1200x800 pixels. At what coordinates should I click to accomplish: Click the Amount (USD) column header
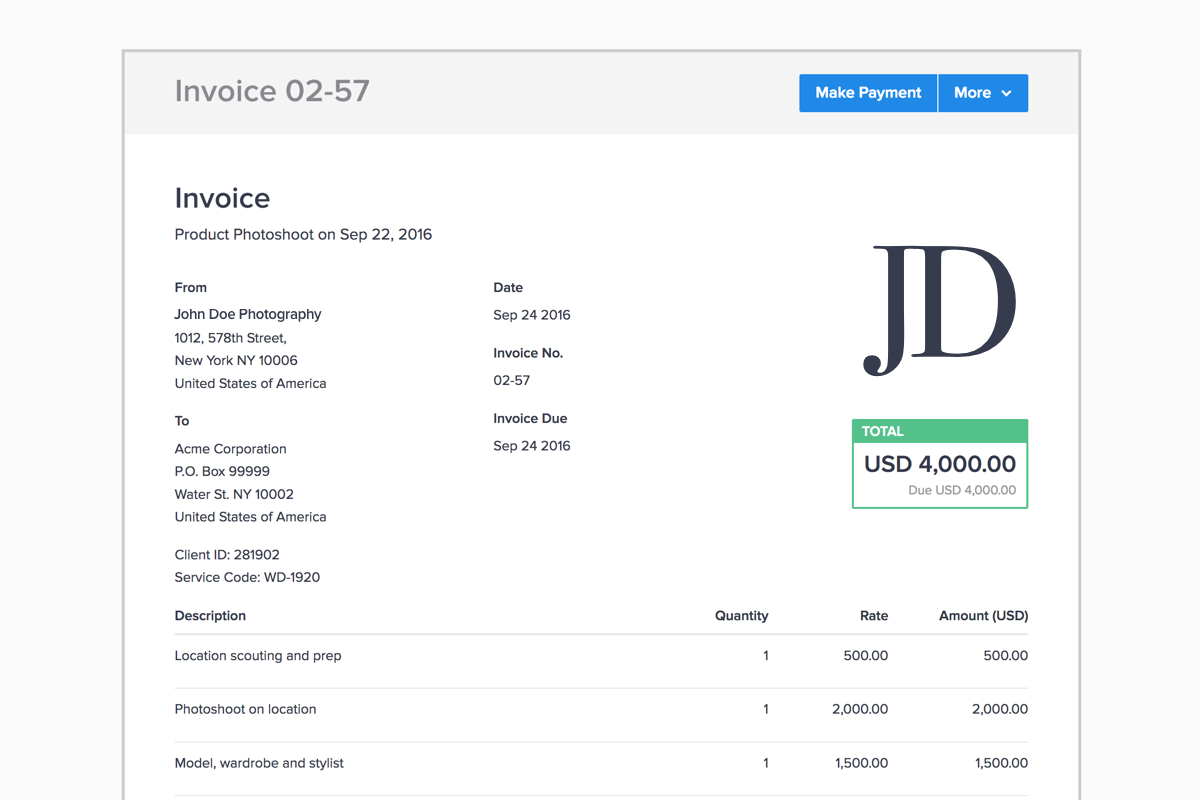(x=983, y=616)
